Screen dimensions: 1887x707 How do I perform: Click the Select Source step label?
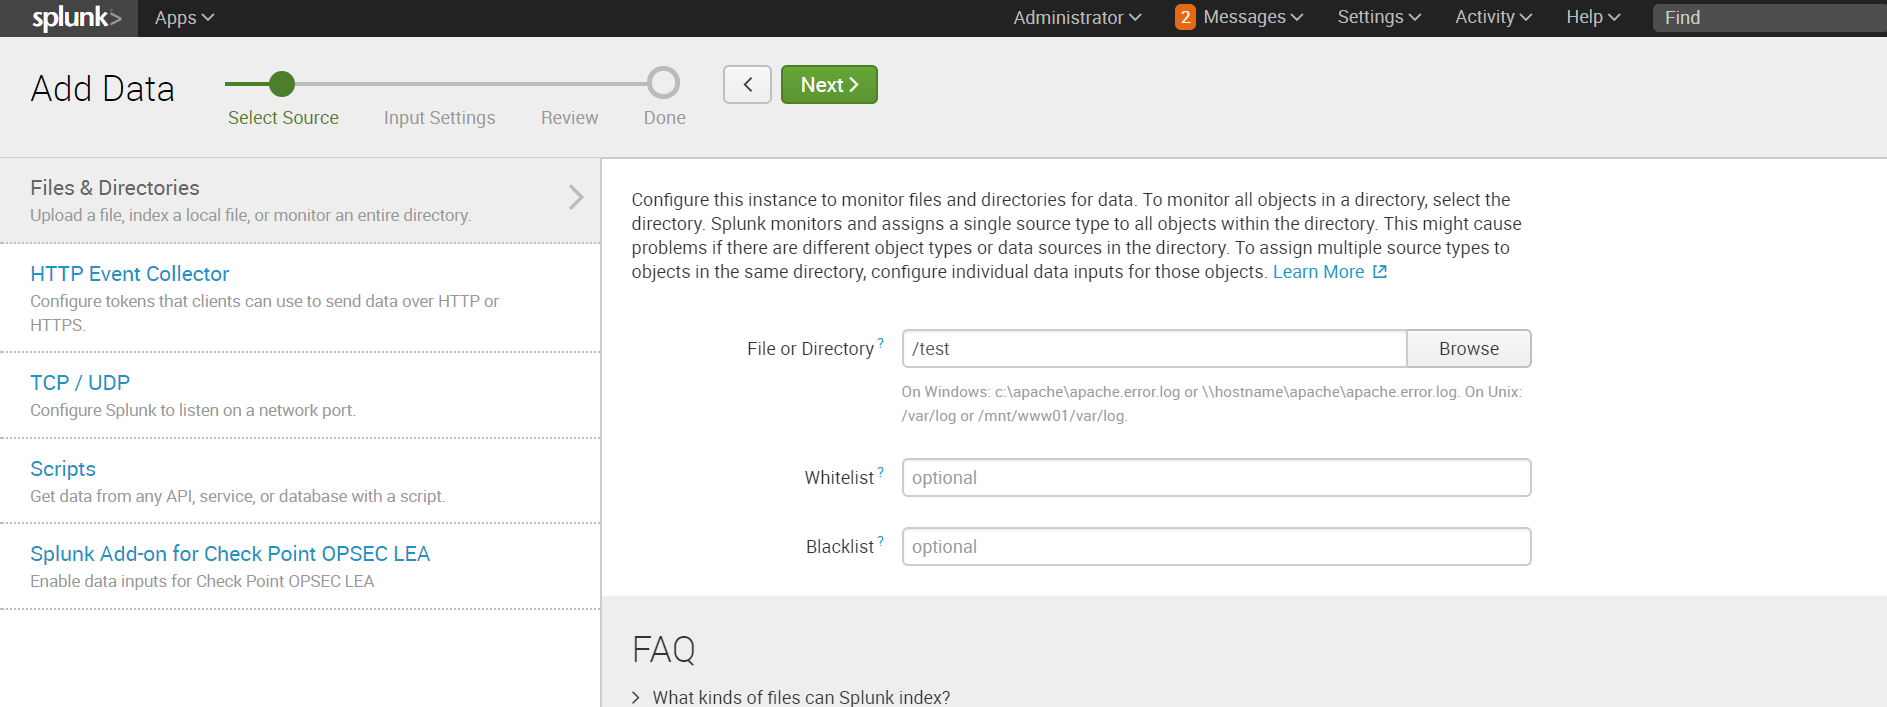click(x=283, y=118)
